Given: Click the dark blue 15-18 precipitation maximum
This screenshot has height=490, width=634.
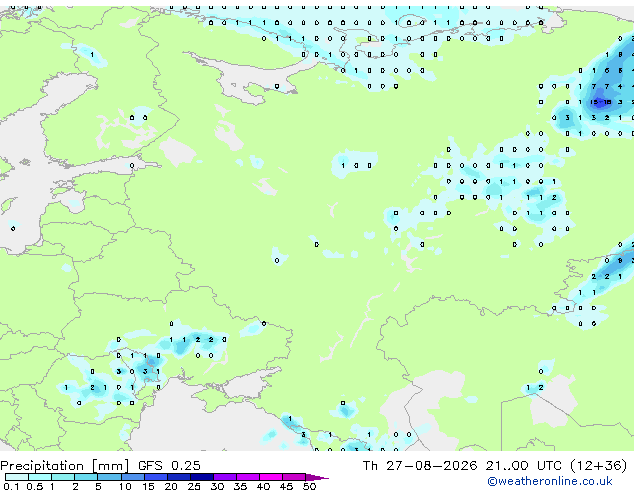Looking at the screenshot, I should pos(600,102).
